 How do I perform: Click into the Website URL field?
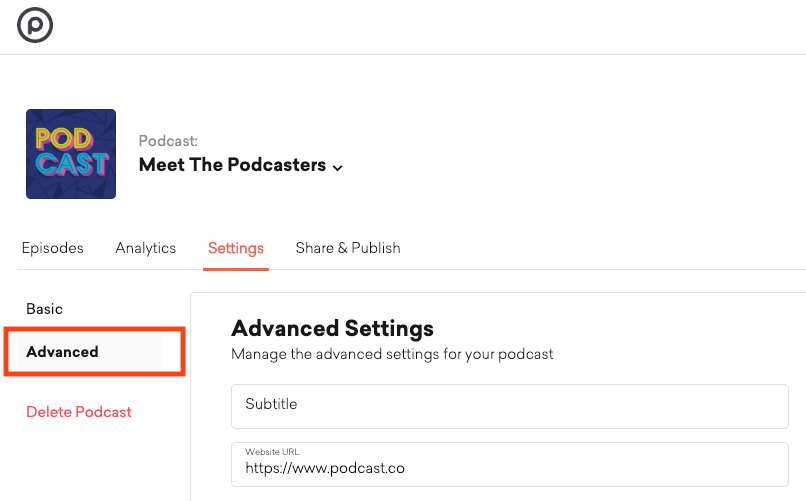(x=509, y=465)
